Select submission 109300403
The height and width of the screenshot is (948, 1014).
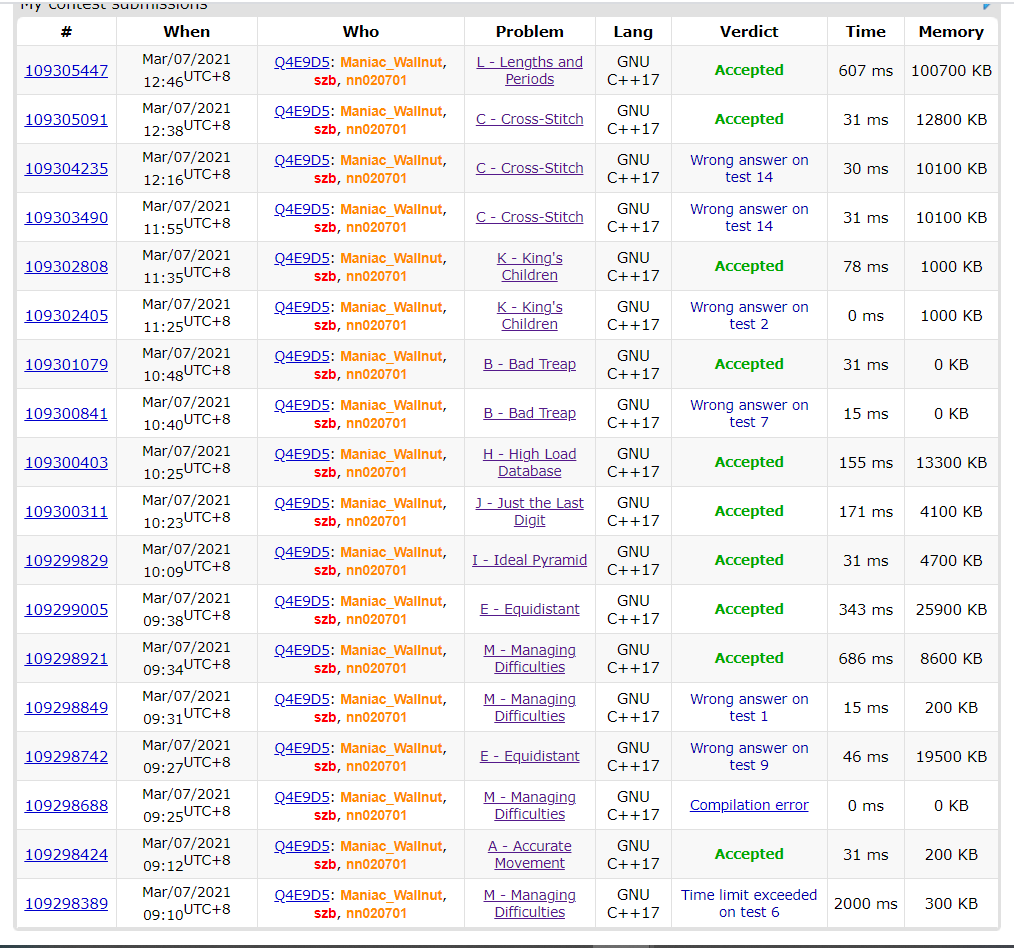66,463
